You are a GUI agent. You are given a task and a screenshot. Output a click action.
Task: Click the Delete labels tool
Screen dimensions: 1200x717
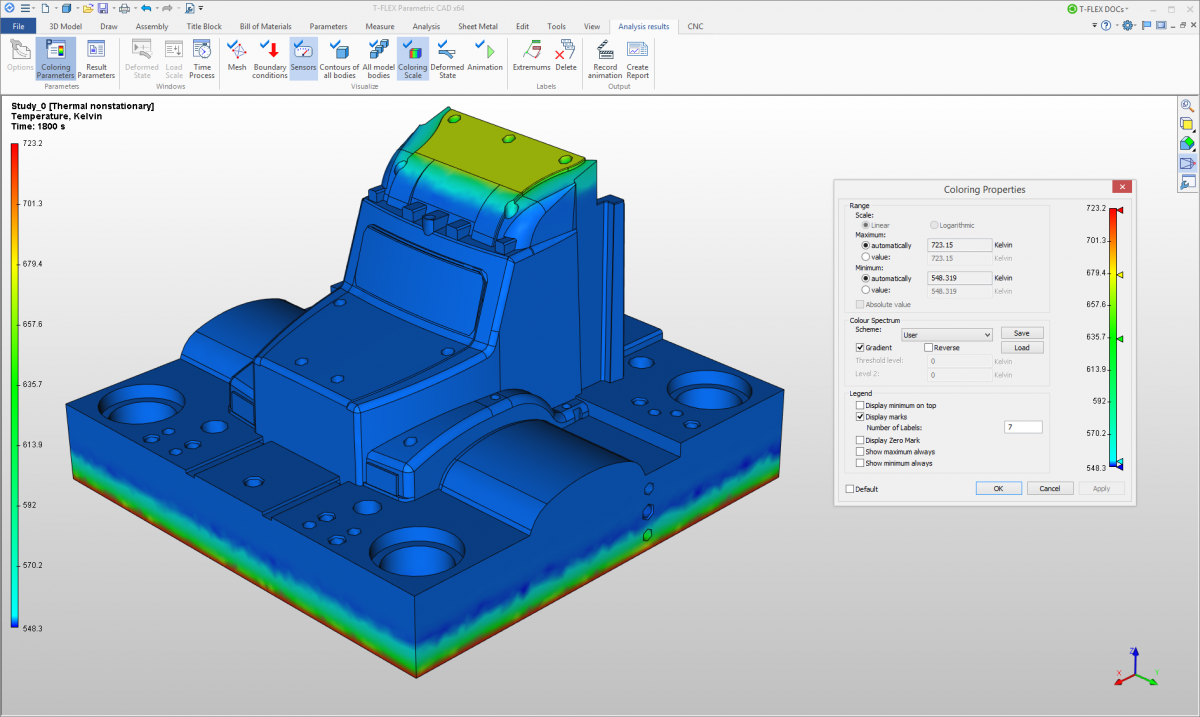(x=566, y=56)
